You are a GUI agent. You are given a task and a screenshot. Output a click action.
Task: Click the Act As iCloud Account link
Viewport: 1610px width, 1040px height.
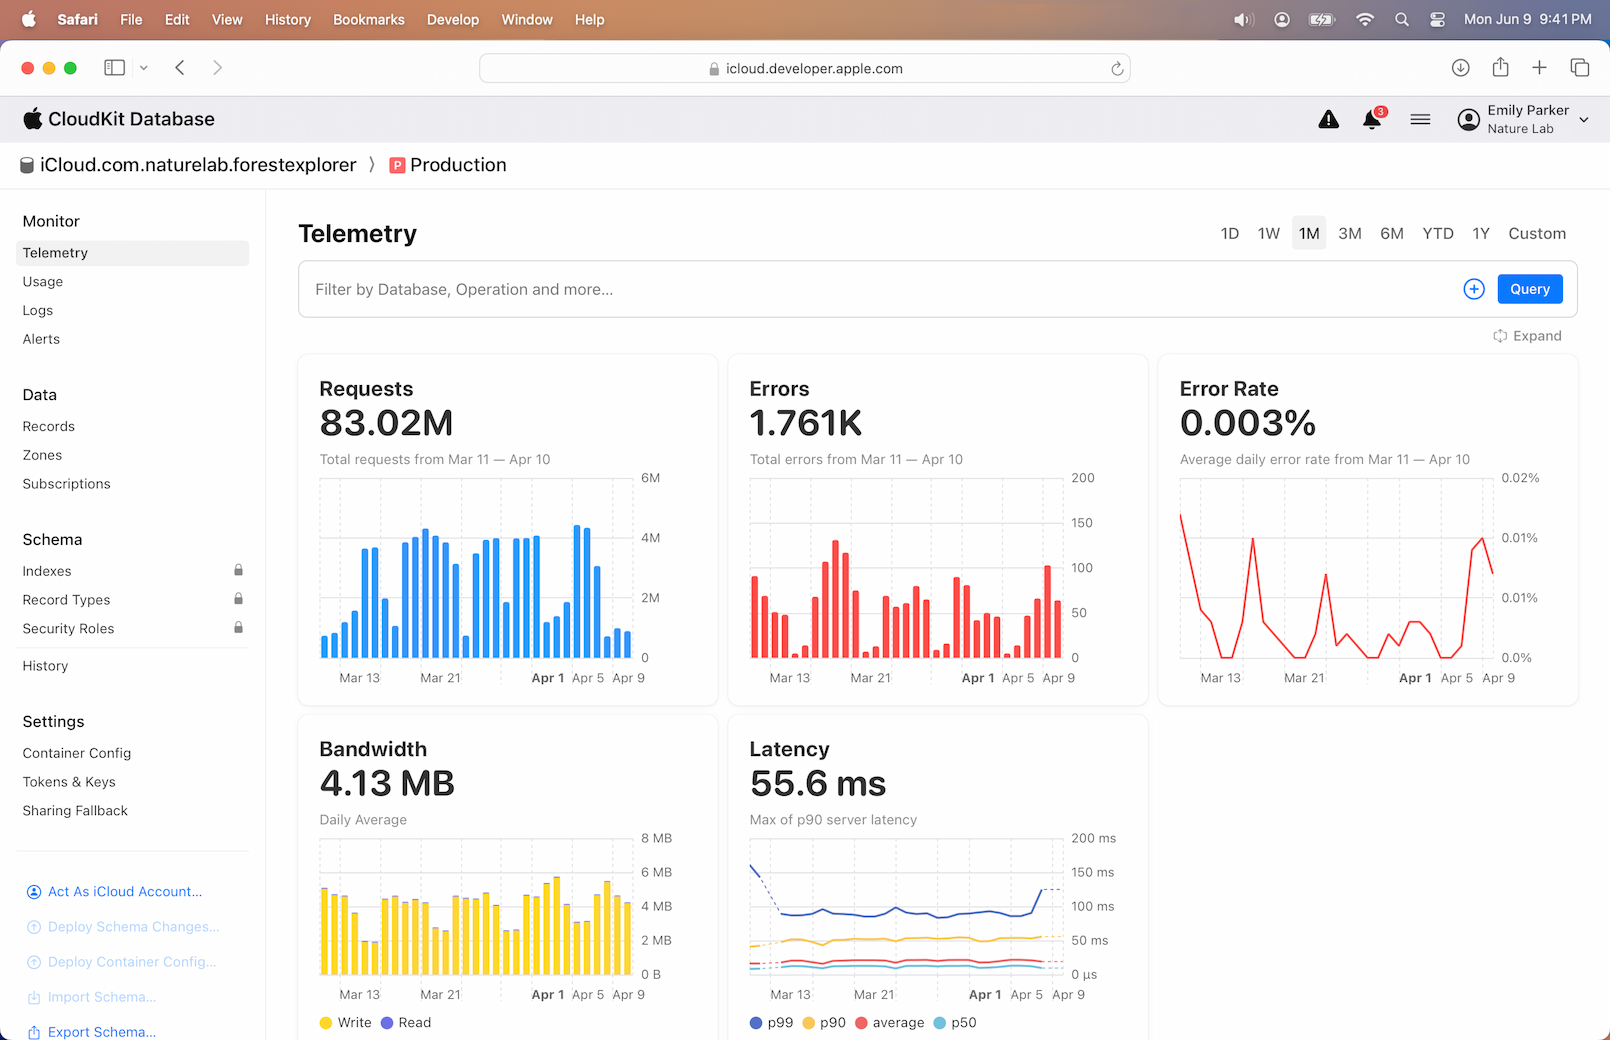pyautogui.click(x=124, y=891)
